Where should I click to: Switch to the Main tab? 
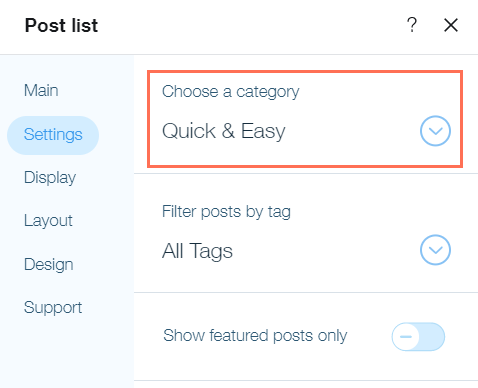tap(41, 90)
